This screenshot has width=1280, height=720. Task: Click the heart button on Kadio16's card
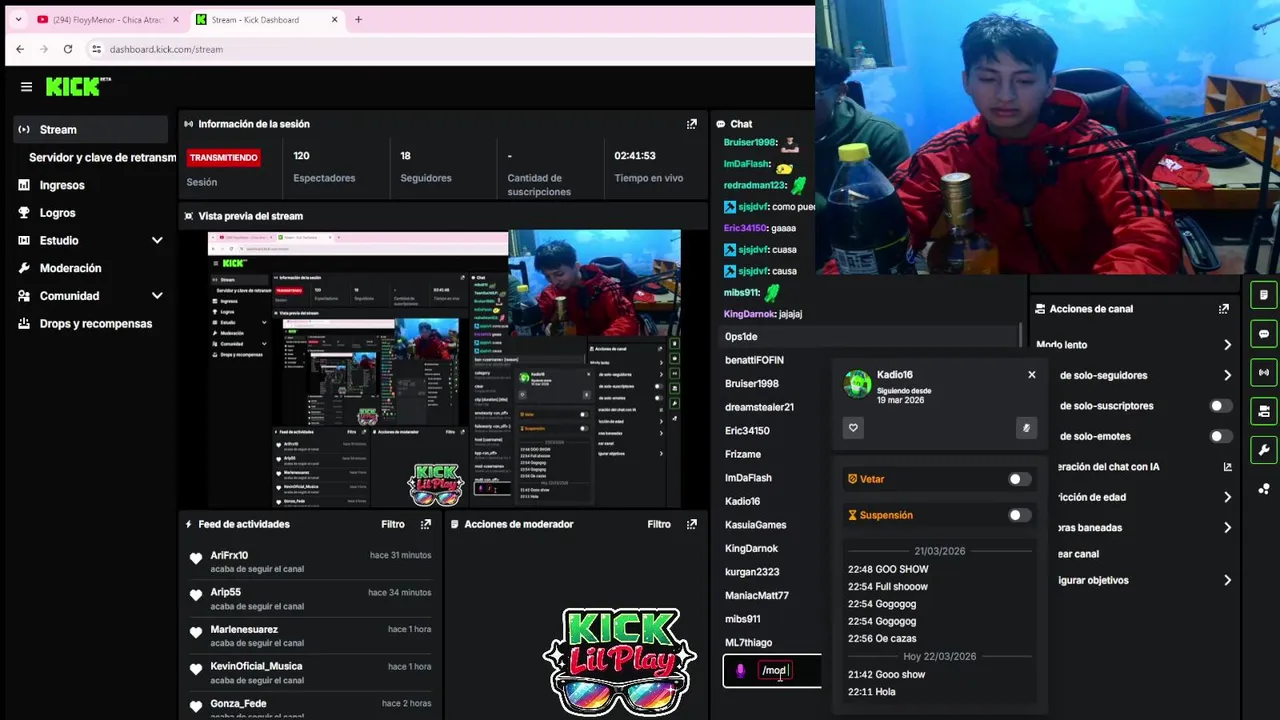click(853, 428)
